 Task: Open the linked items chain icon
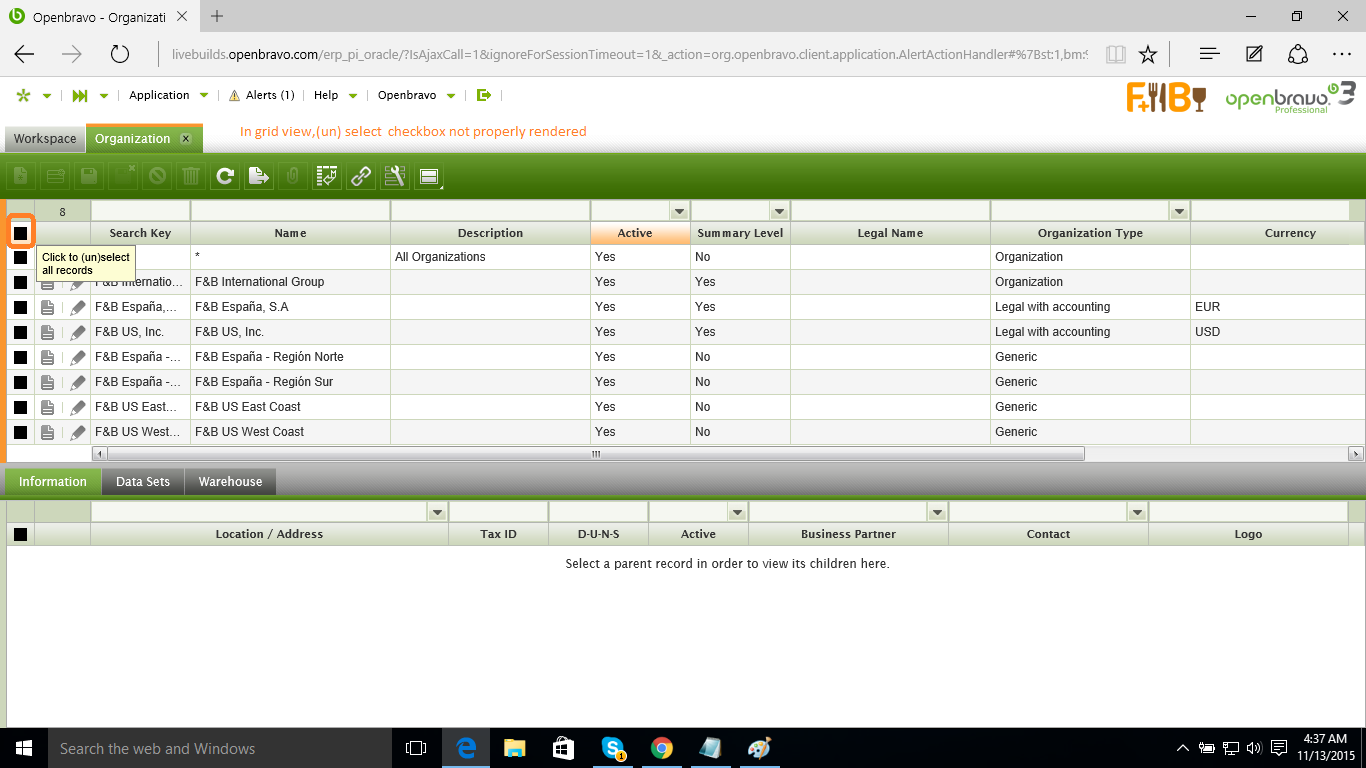click(x=361, y=177)
